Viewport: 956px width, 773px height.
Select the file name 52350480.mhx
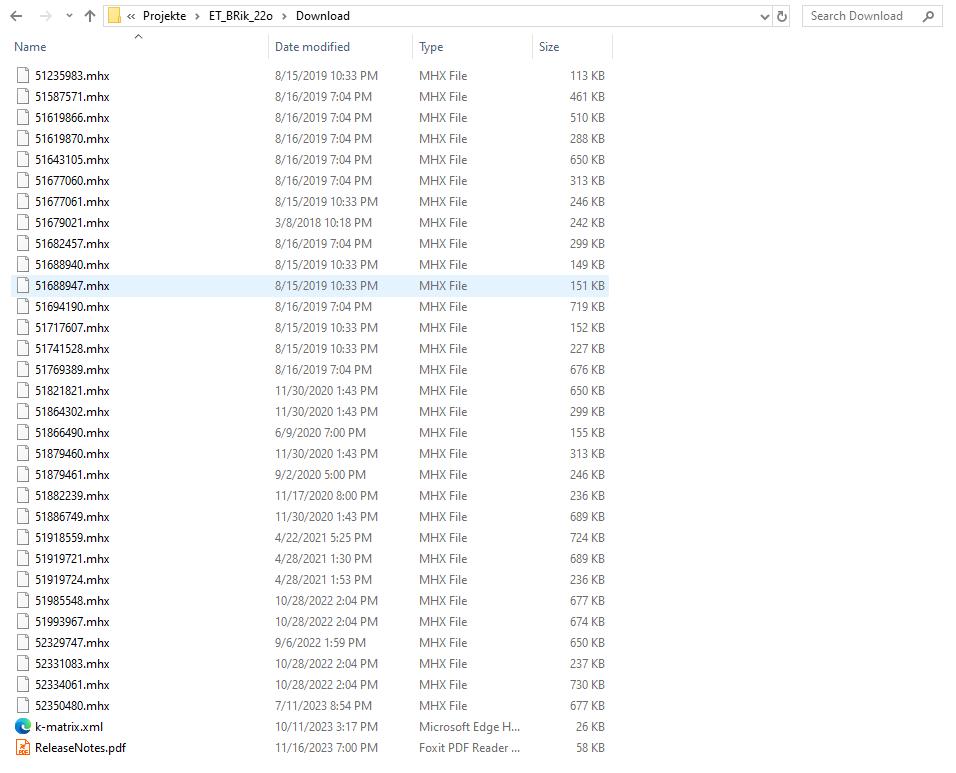click(72, 706)
